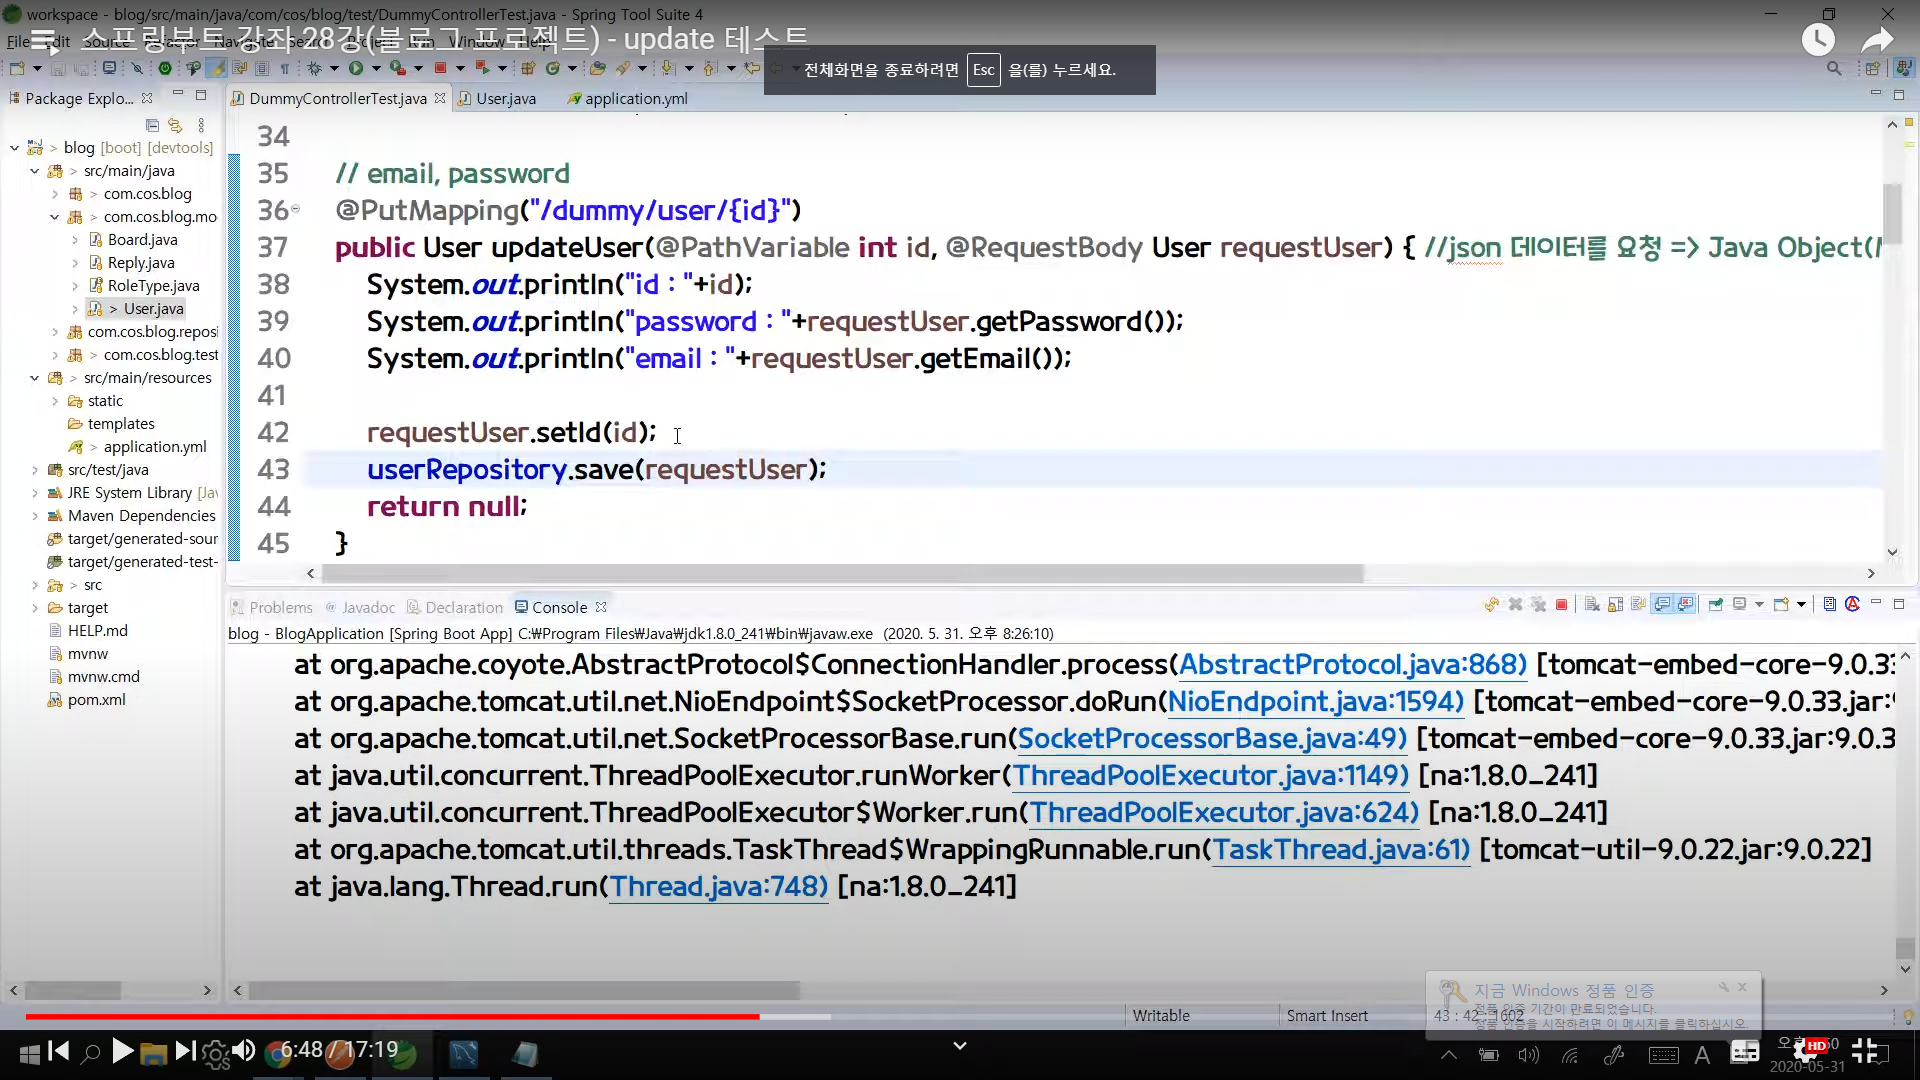This screenshot has height=1080, width=1920.
Task: Toggle Show Whitespace Characters pilcrow icon
Action: tap(285, 68)
